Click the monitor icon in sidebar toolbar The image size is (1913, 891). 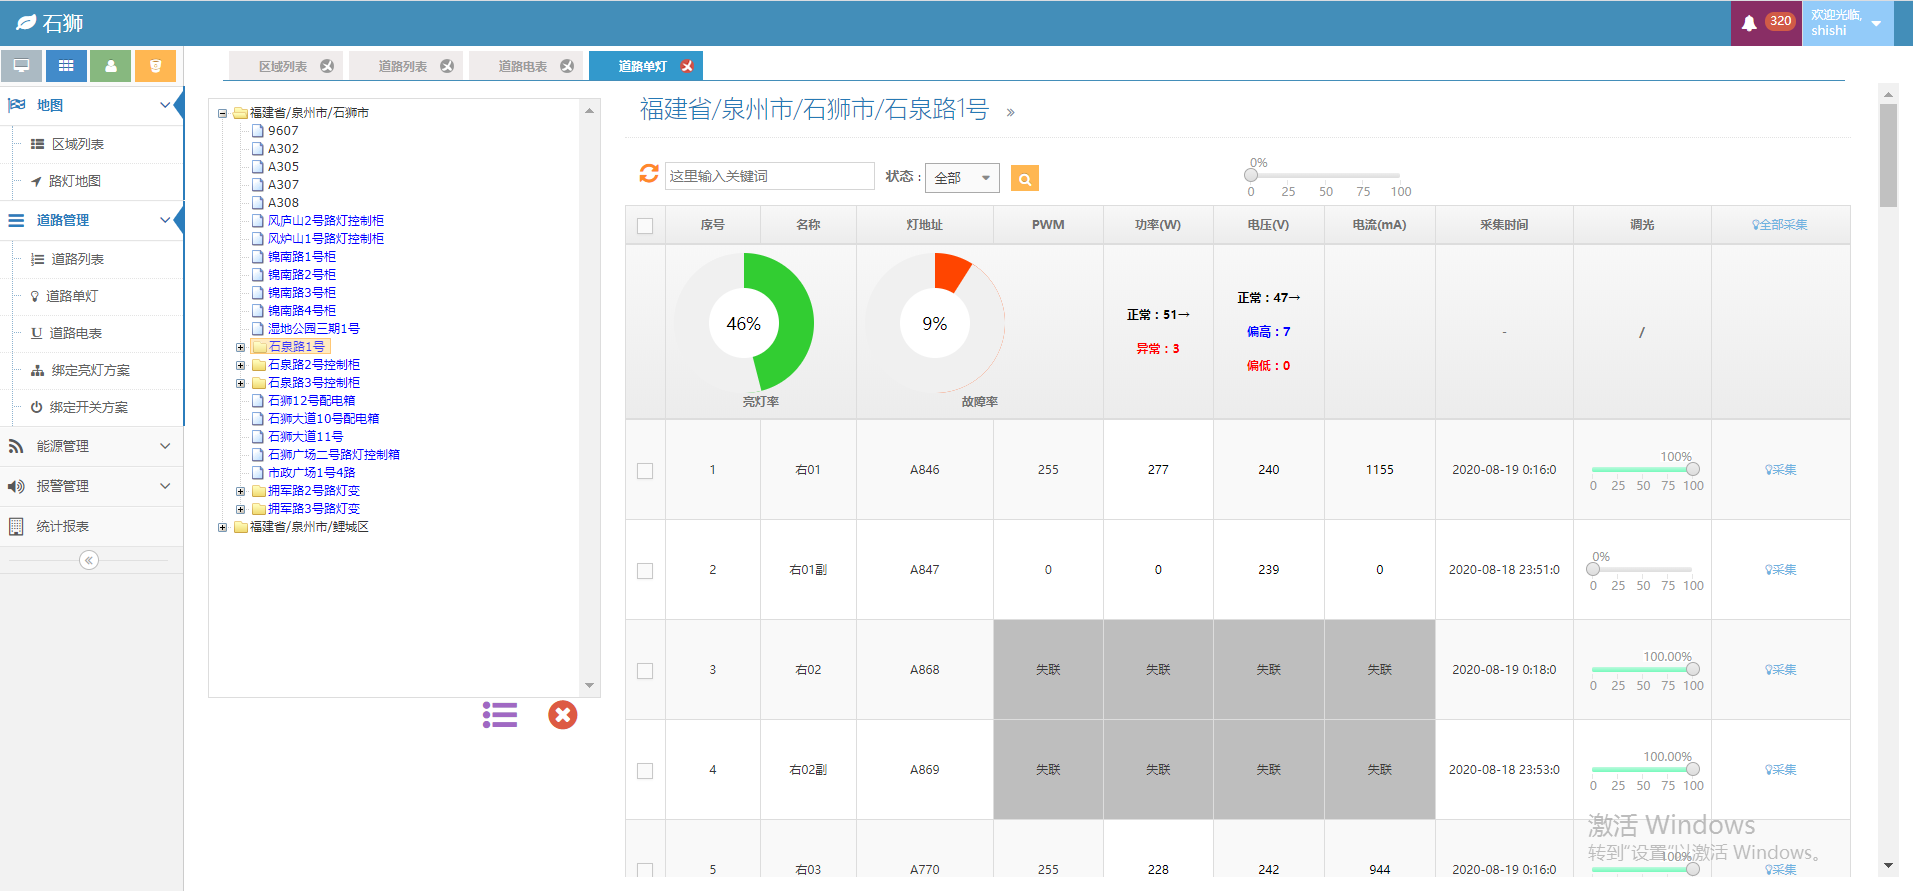click(x=21, y=66)
